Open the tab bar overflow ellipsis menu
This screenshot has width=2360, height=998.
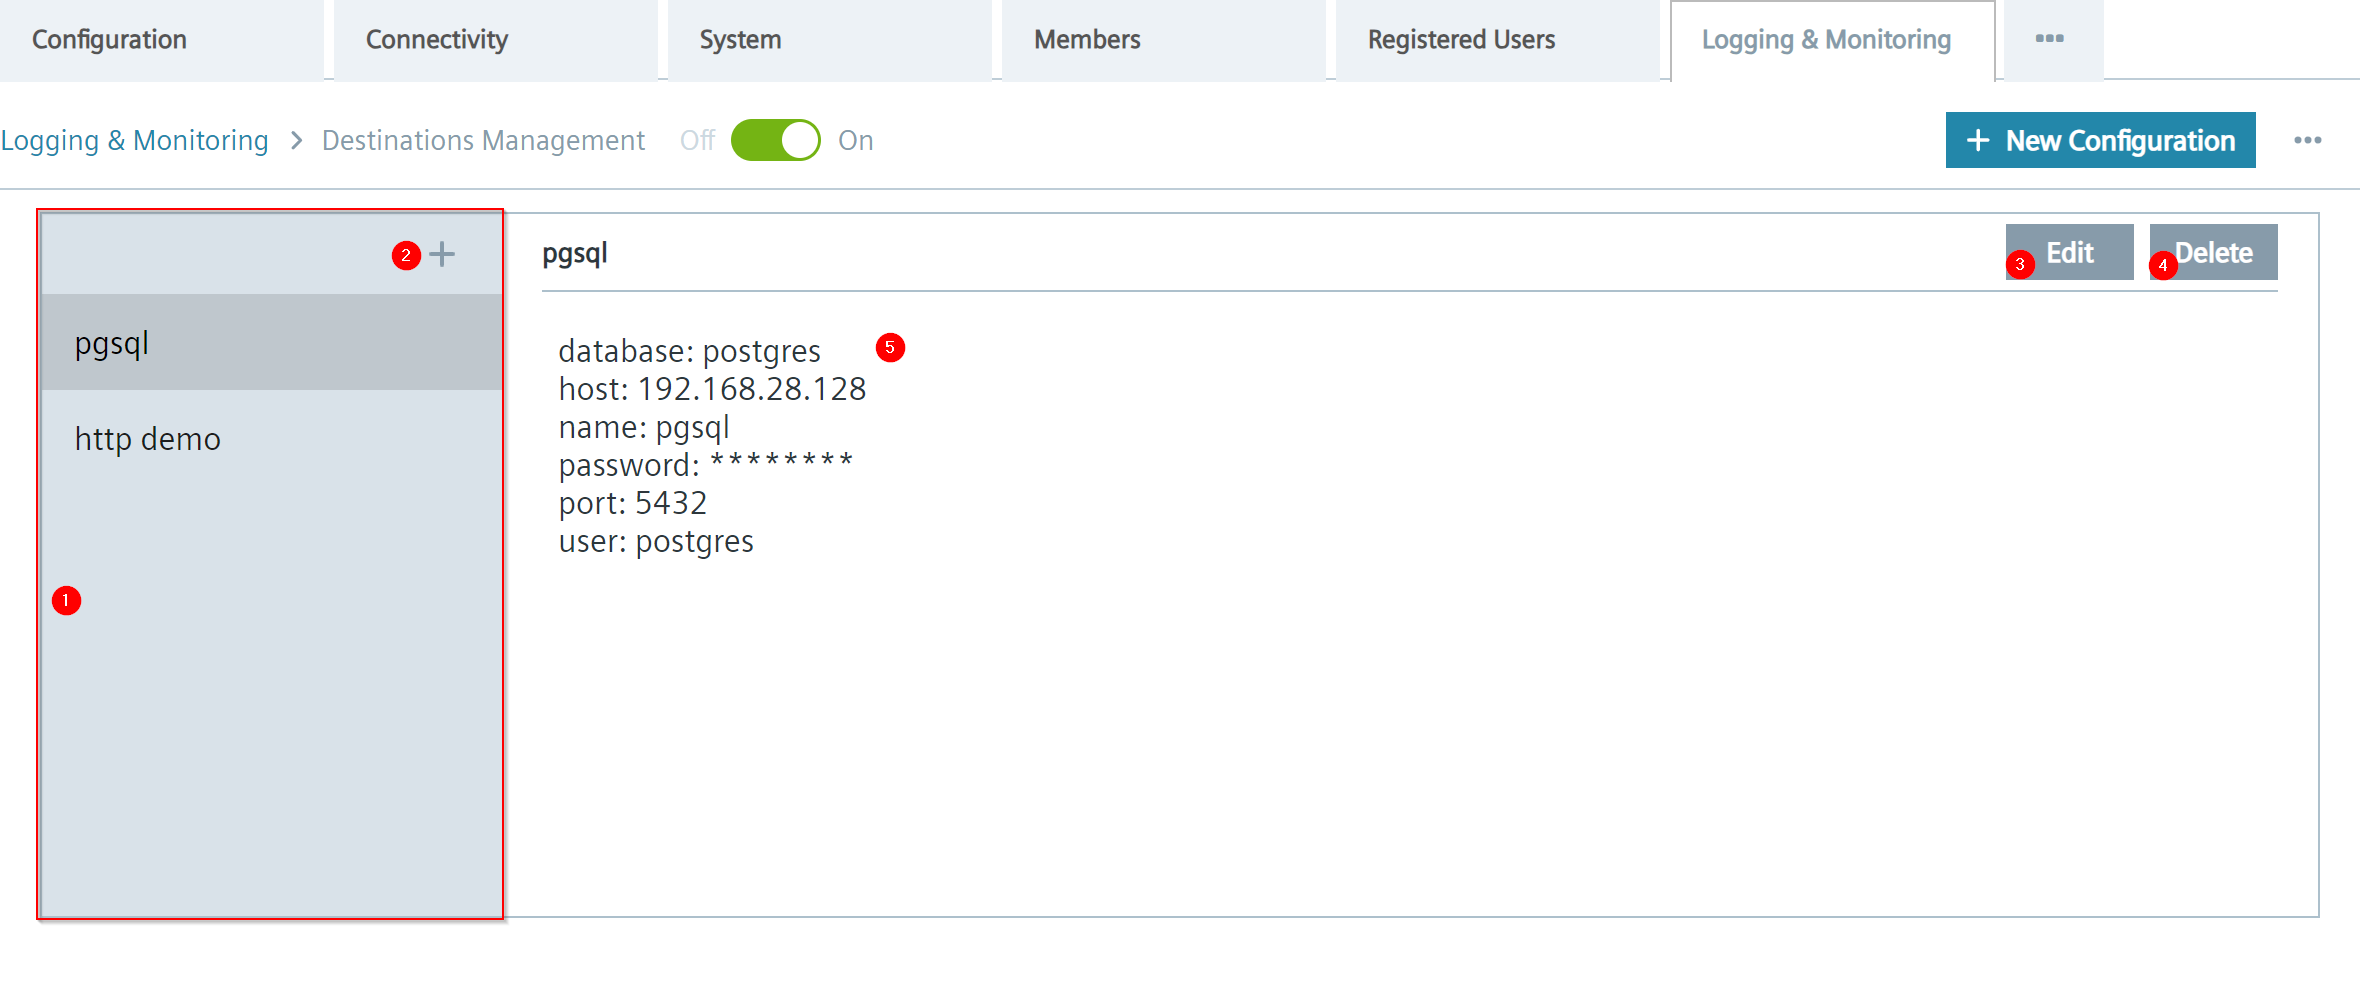pos(2050,39)
